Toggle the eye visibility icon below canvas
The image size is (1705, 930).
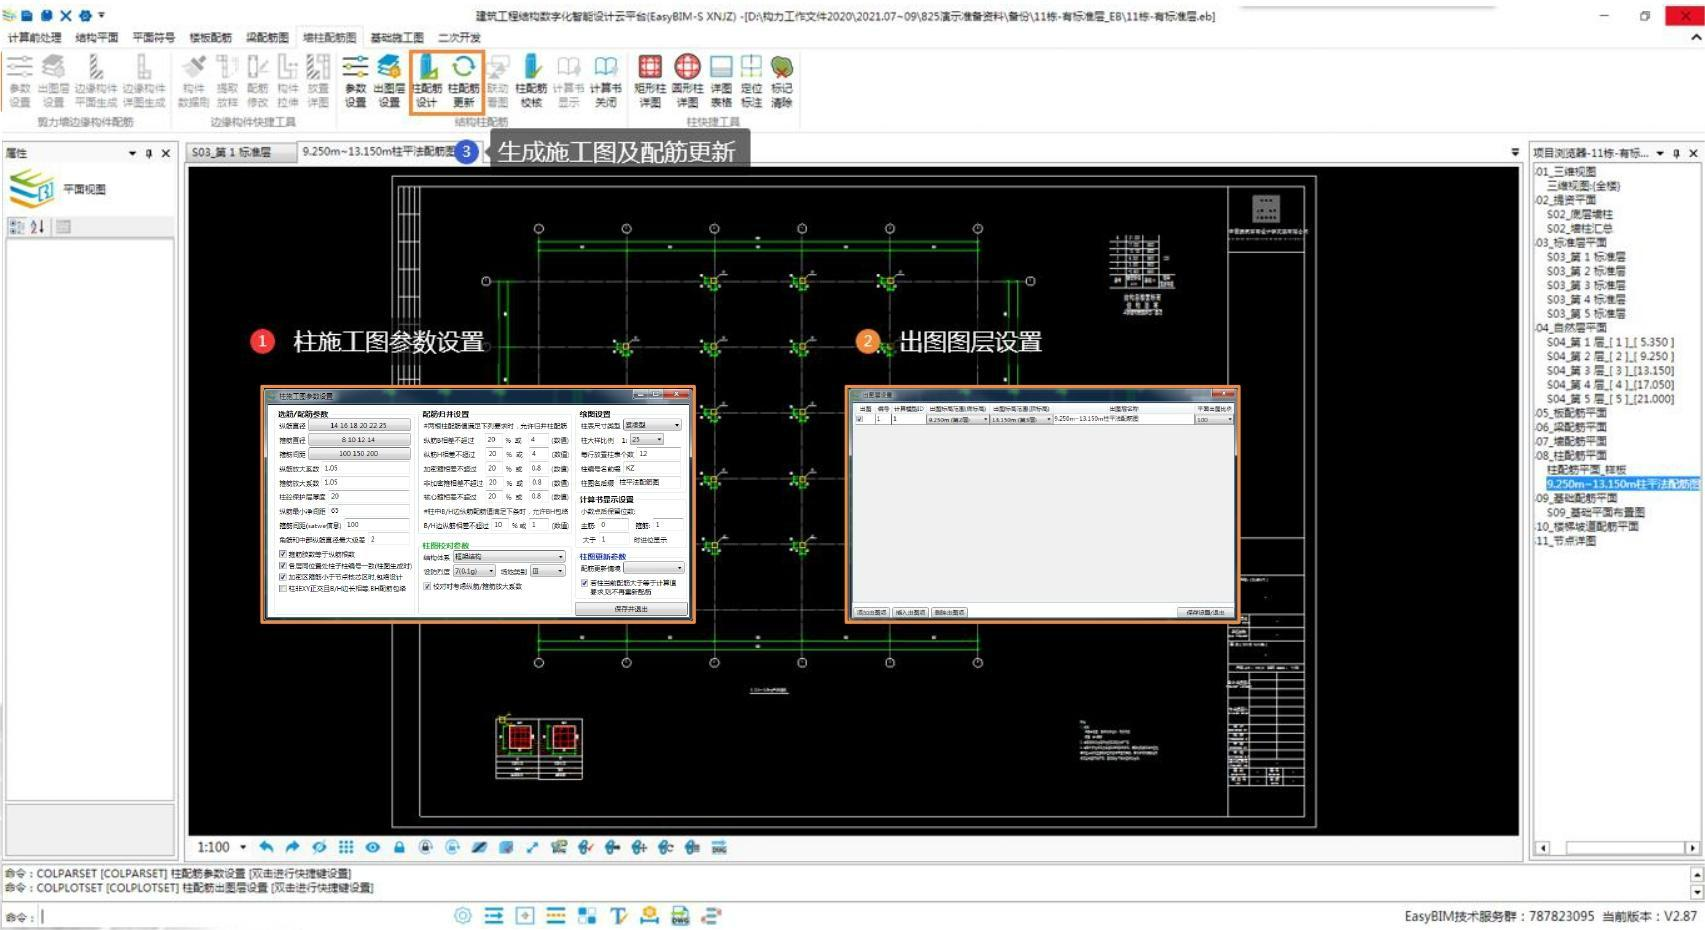pos(372,847)
